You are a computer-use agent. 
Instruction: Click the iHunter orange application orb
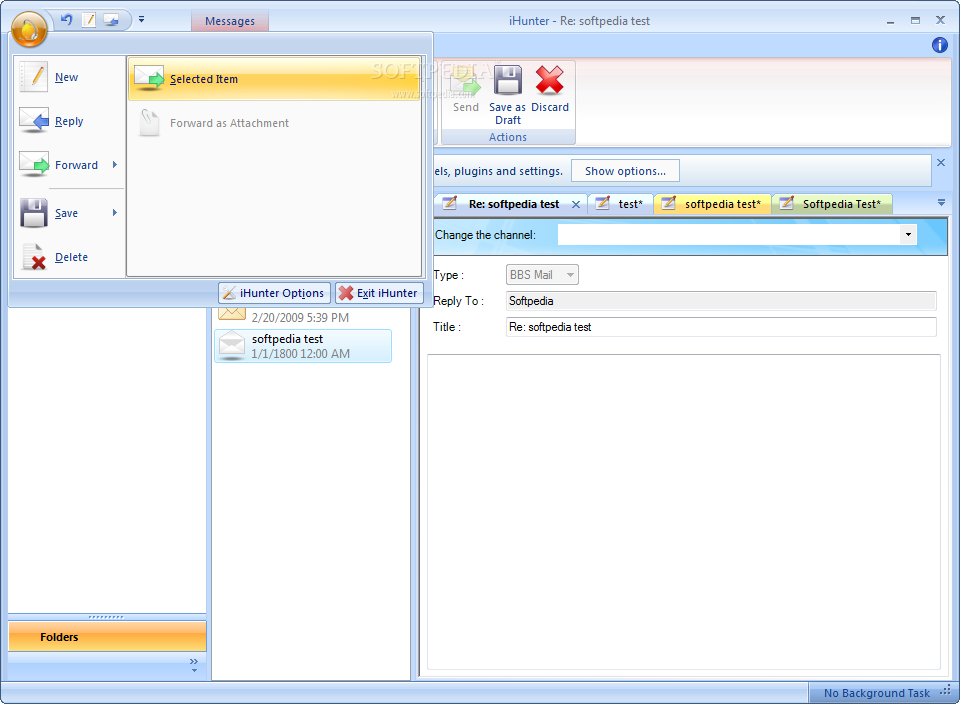(x=28, y=28)
